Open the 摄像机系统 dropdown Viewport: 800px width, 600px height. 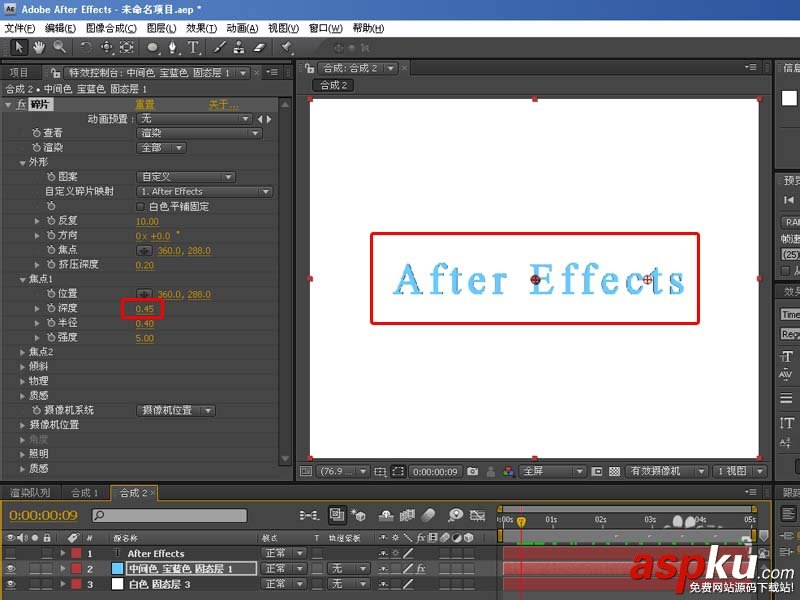(176, 411)
